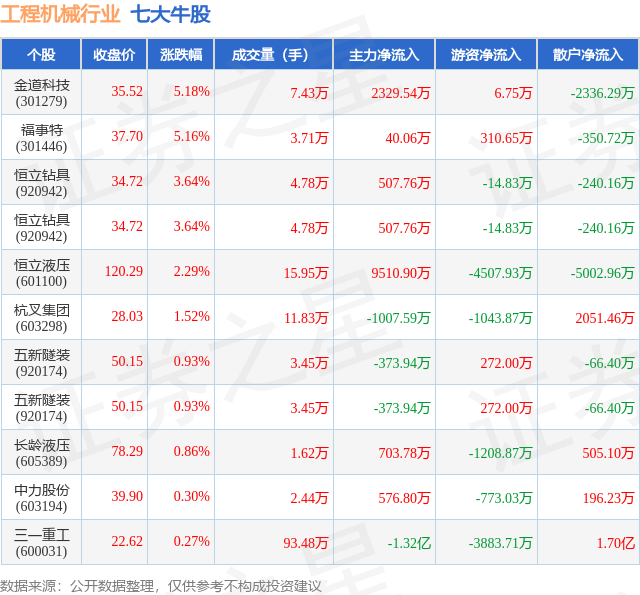The image size is (640, 595).
Task: Click the 收盘价 column header
Action: click(x=114, y=54)
